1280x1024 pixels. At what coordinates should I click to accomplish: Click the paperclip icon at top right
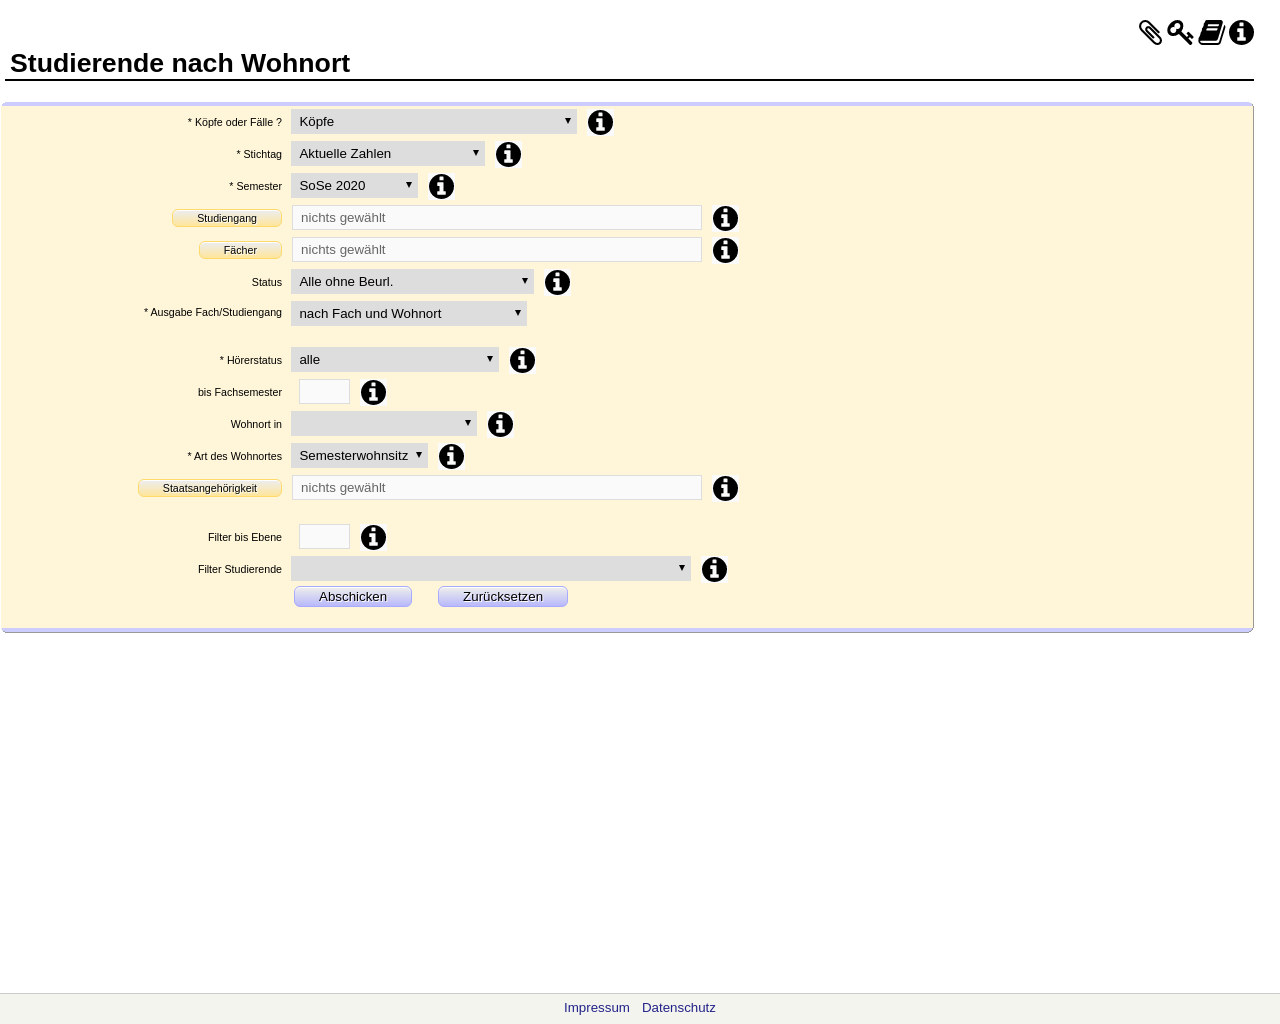click(x=1150, y=33)
